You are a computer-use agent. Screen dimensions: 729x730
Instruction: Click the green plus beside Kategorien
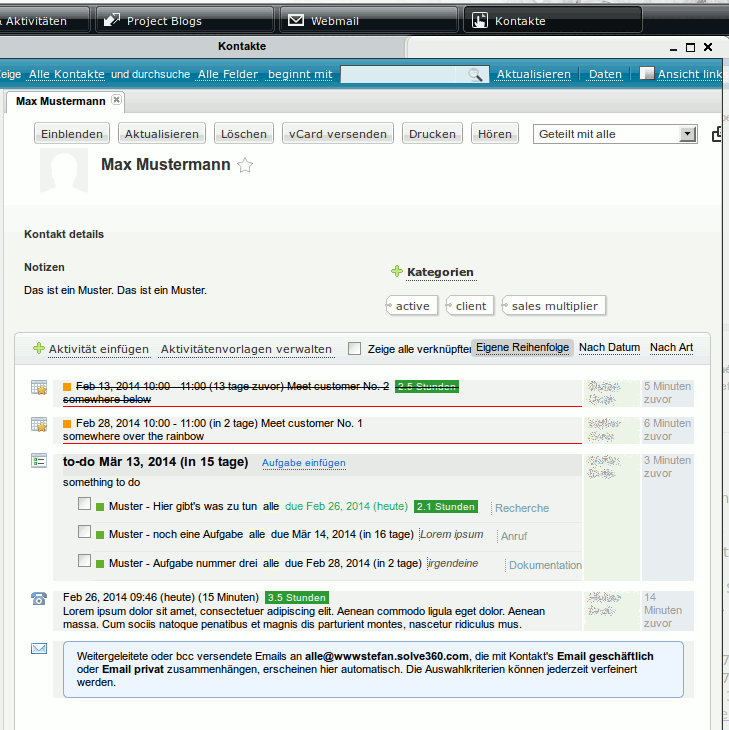coord(397,271)
